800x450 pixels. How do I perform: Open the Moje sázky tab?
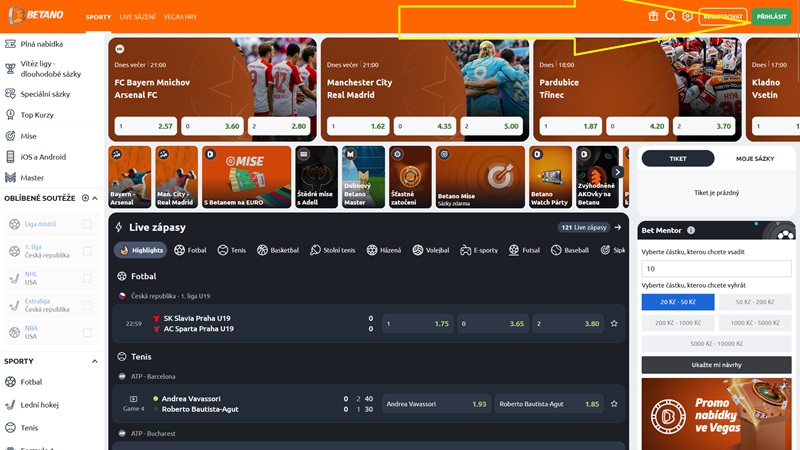tap(755, 159)
